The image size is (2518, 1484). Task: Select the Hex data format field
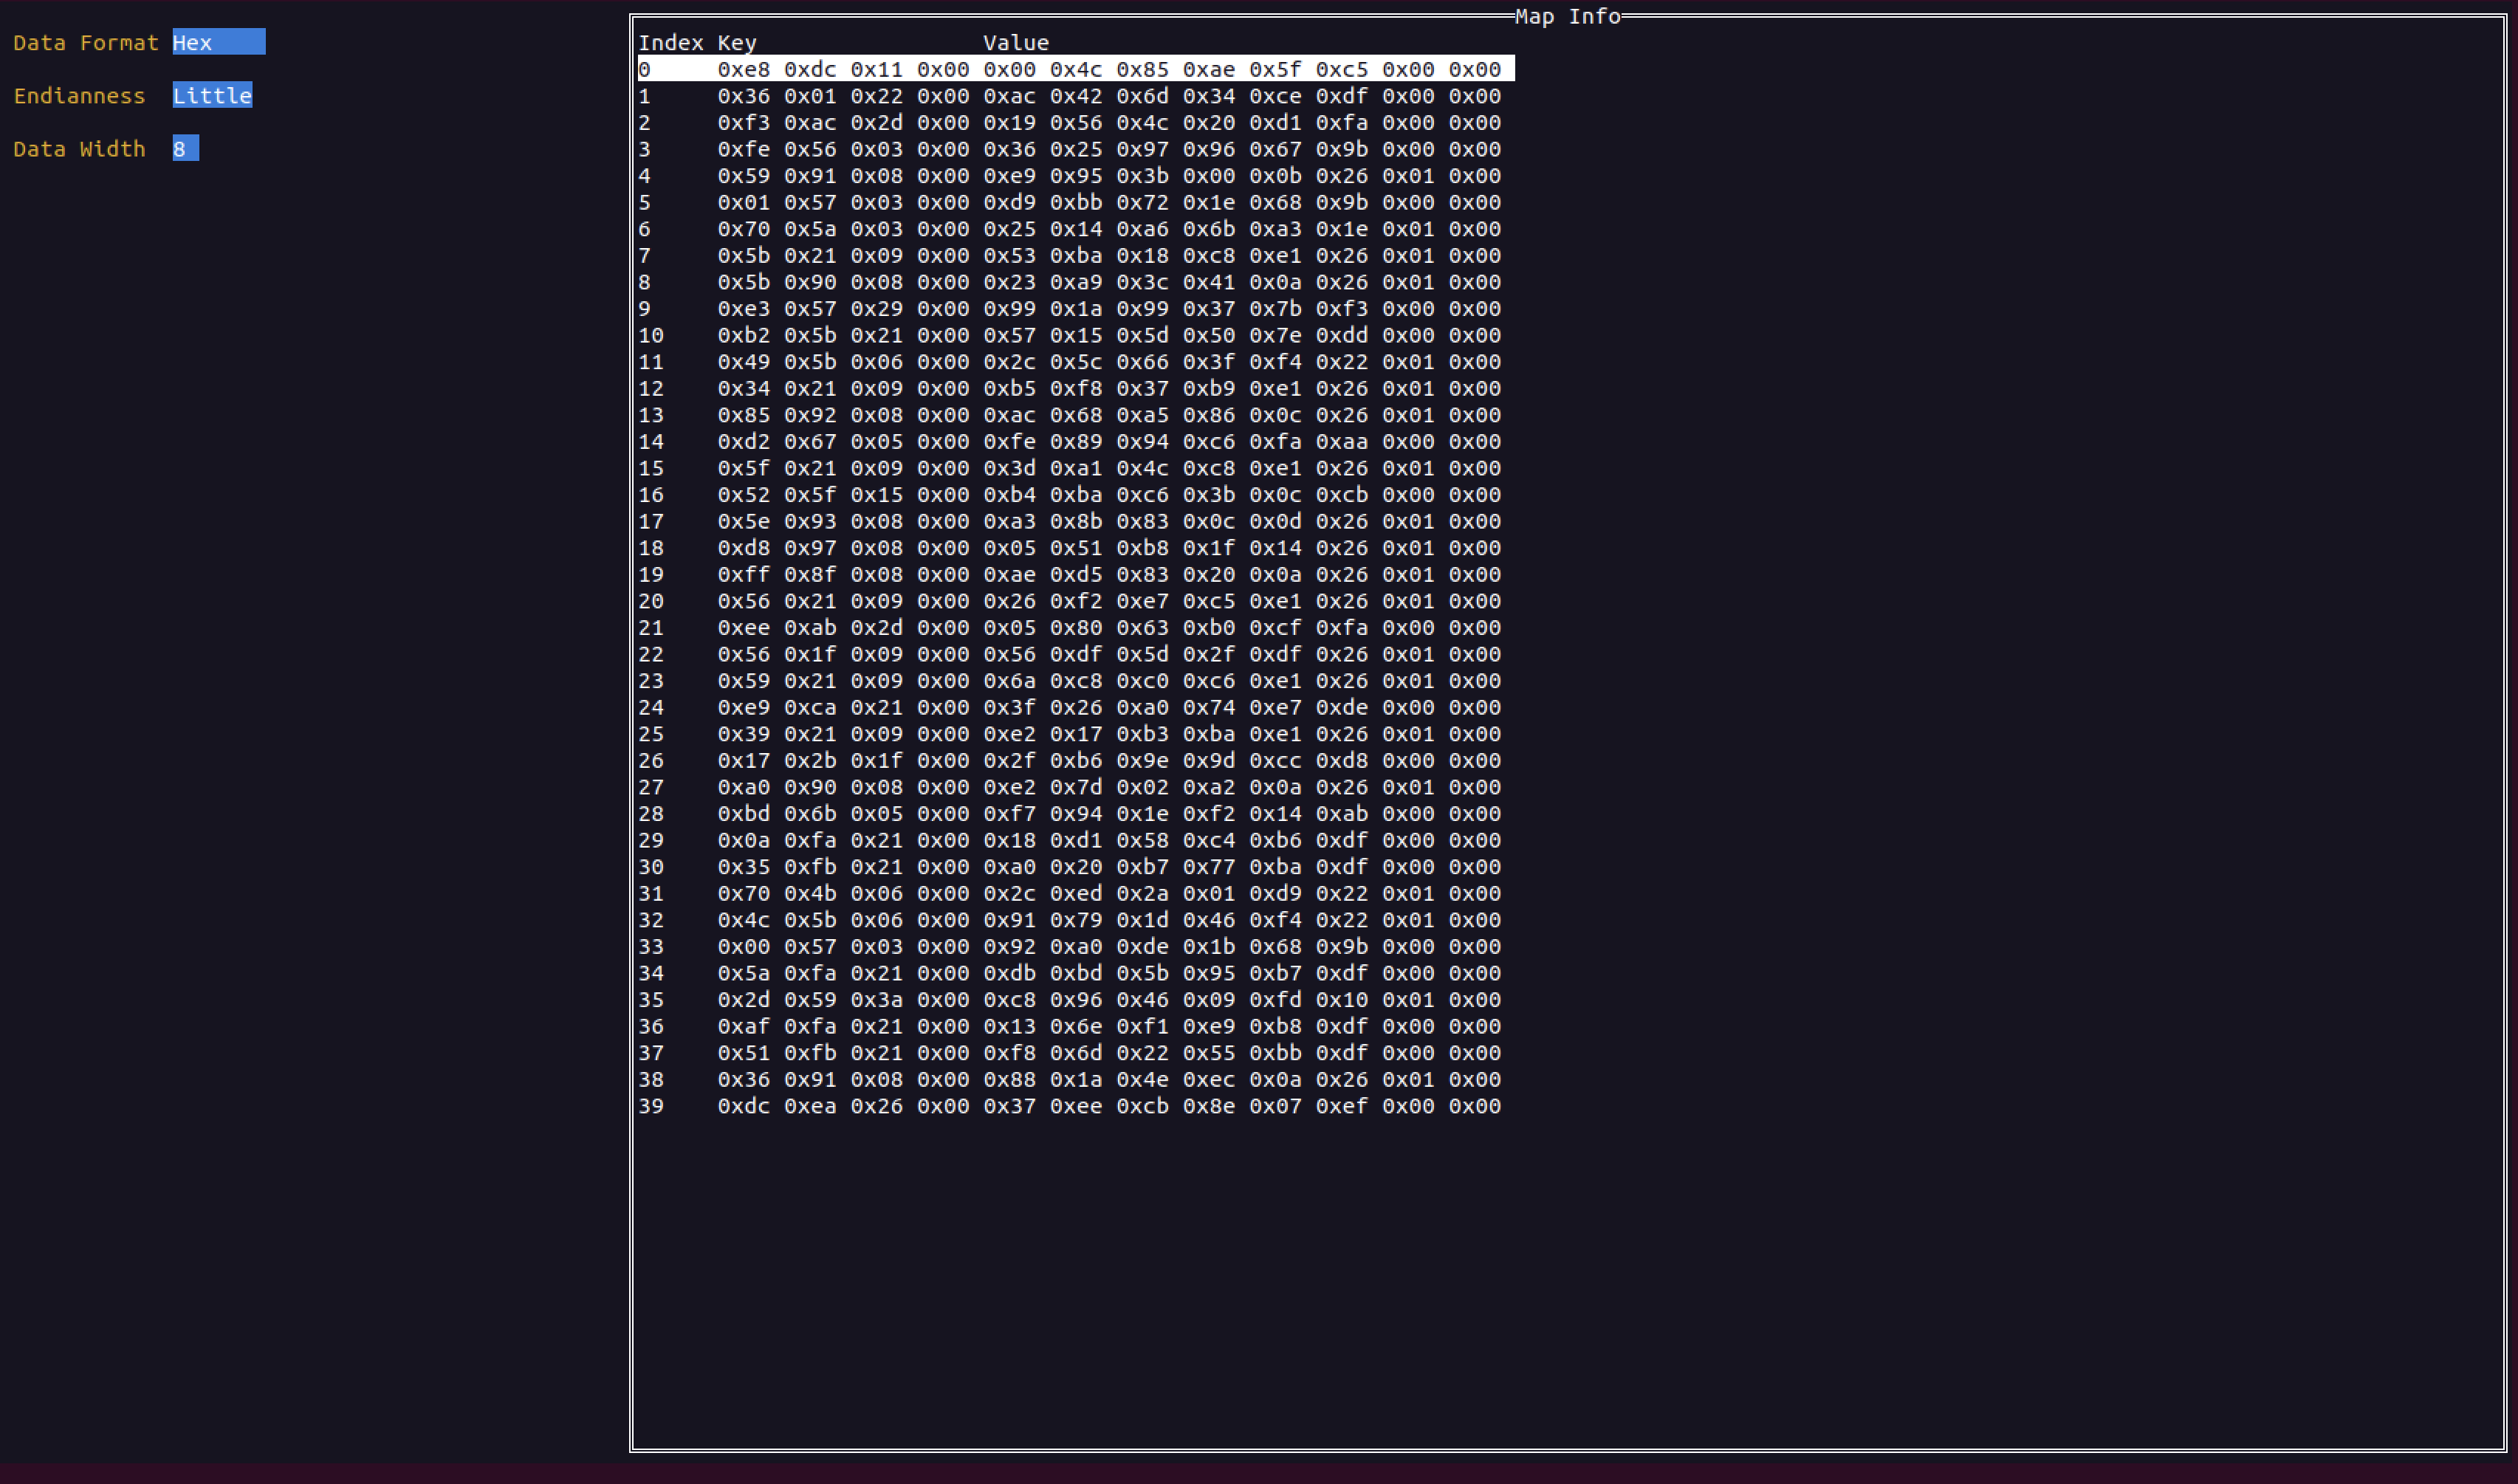tap(218, 42)
